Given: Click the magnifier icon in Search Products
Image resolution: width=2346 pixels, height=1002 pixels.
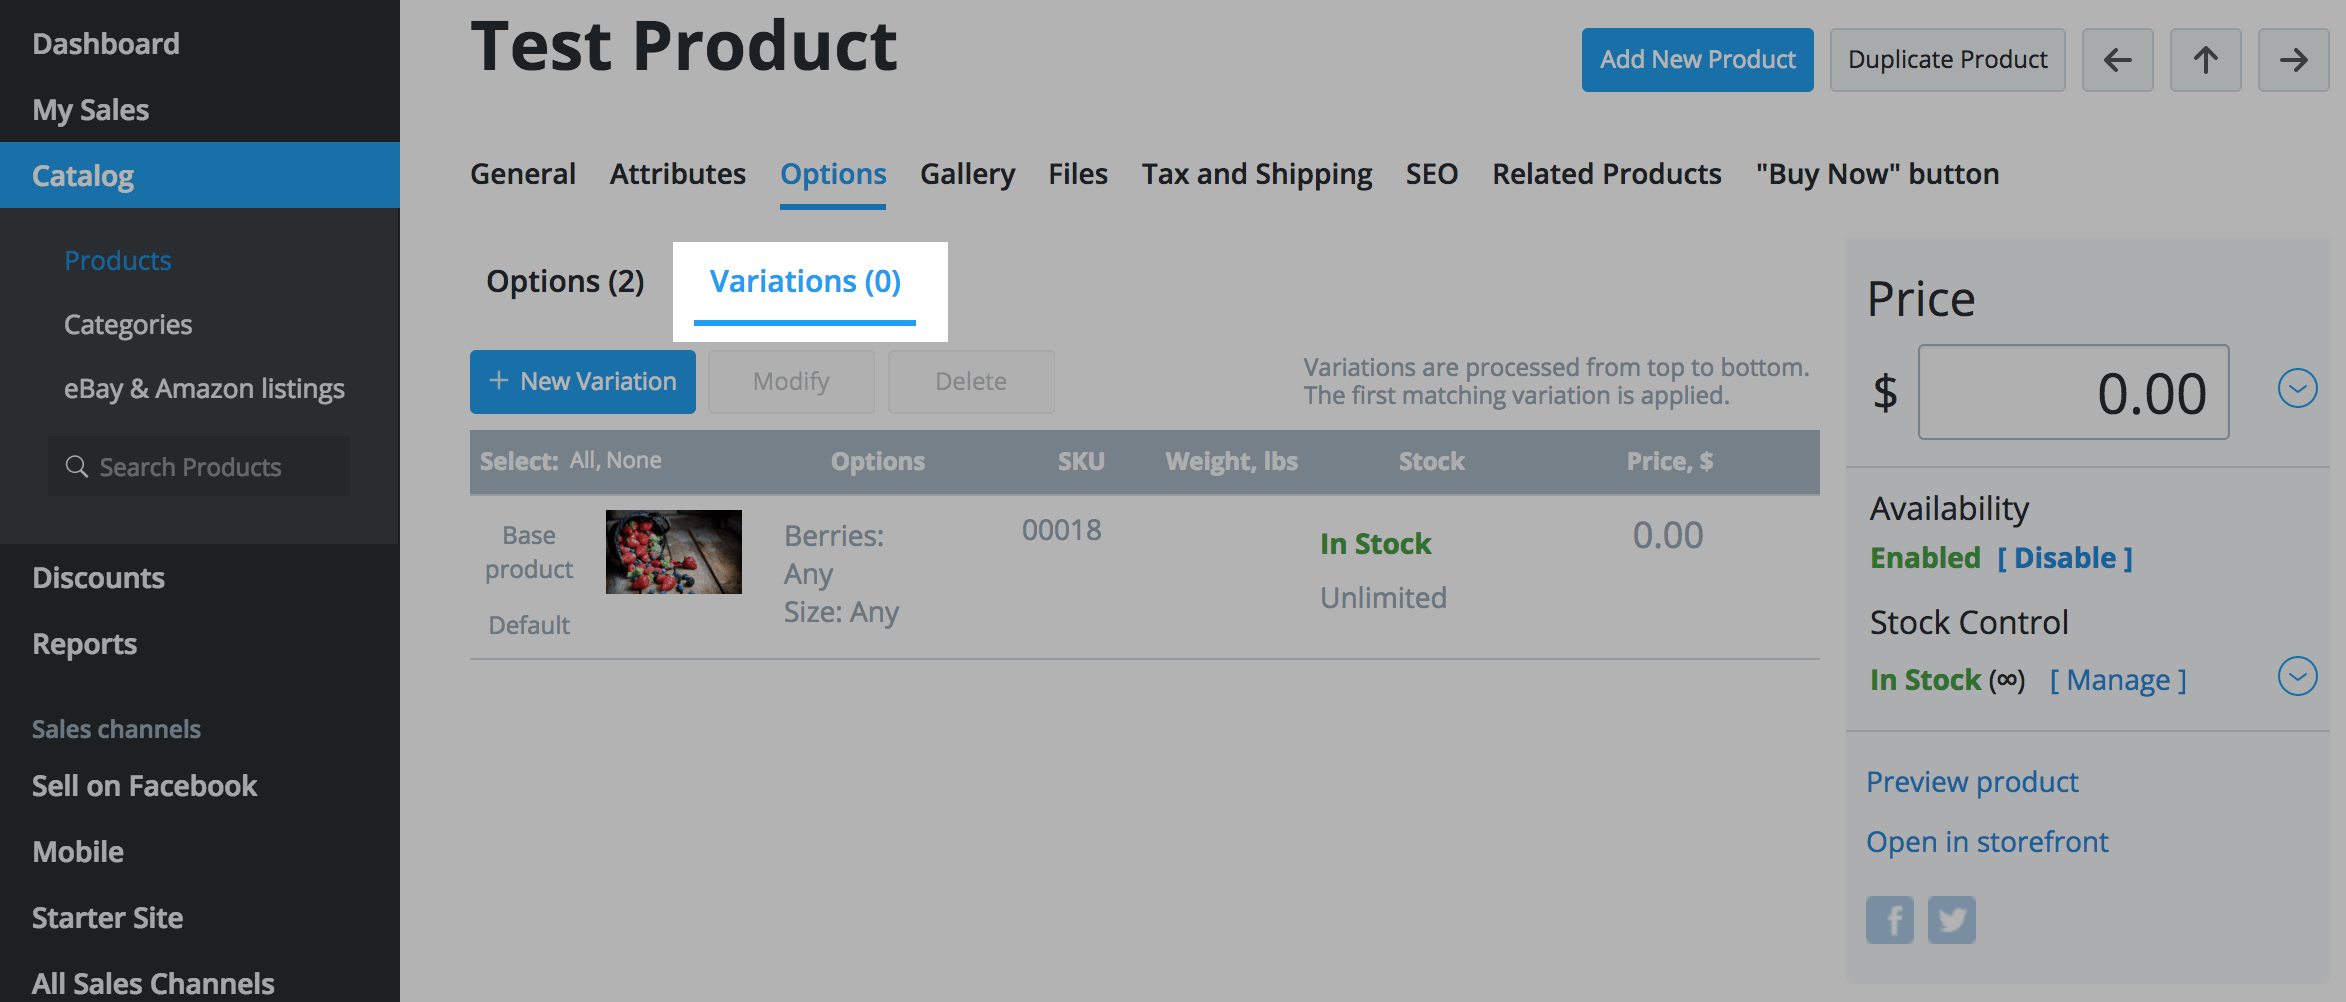Looking at the screenshot, I should (76, 467).
